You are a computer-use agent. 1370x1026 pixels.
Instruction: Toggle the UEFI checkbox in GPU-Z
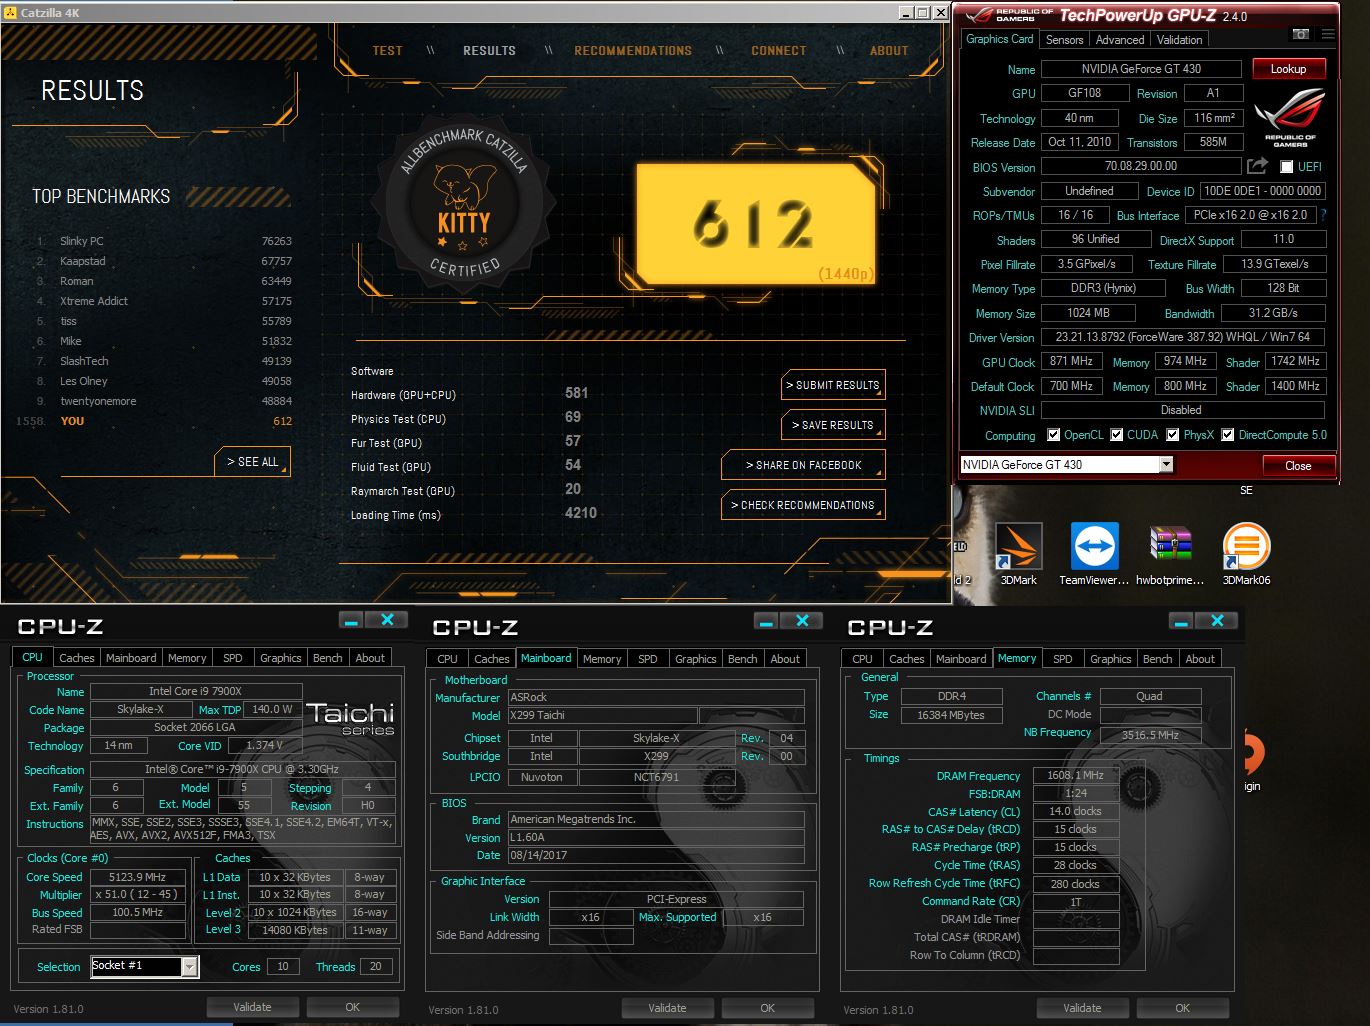[1287, 167]
